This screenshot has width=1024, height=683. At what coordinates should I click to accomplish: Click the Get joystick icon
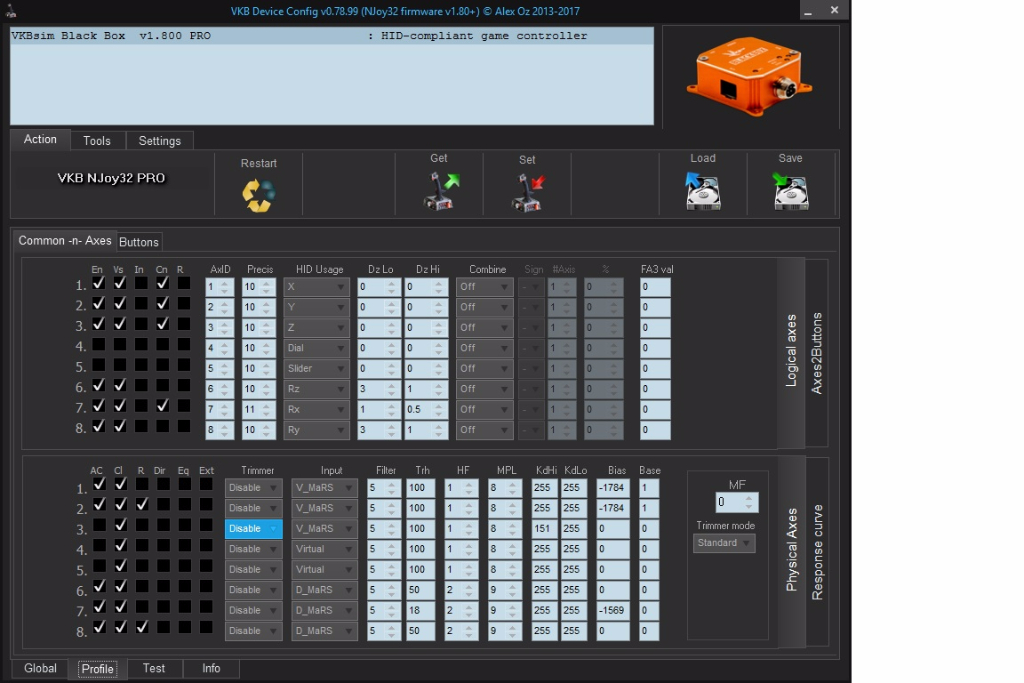point(442,191)
